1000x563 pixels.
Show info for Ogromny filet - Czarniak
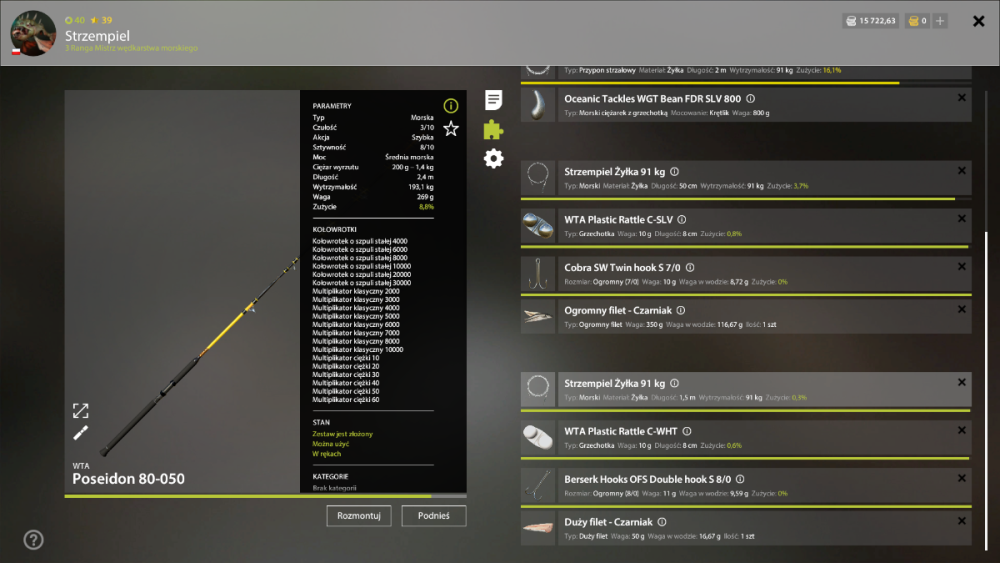680,311
